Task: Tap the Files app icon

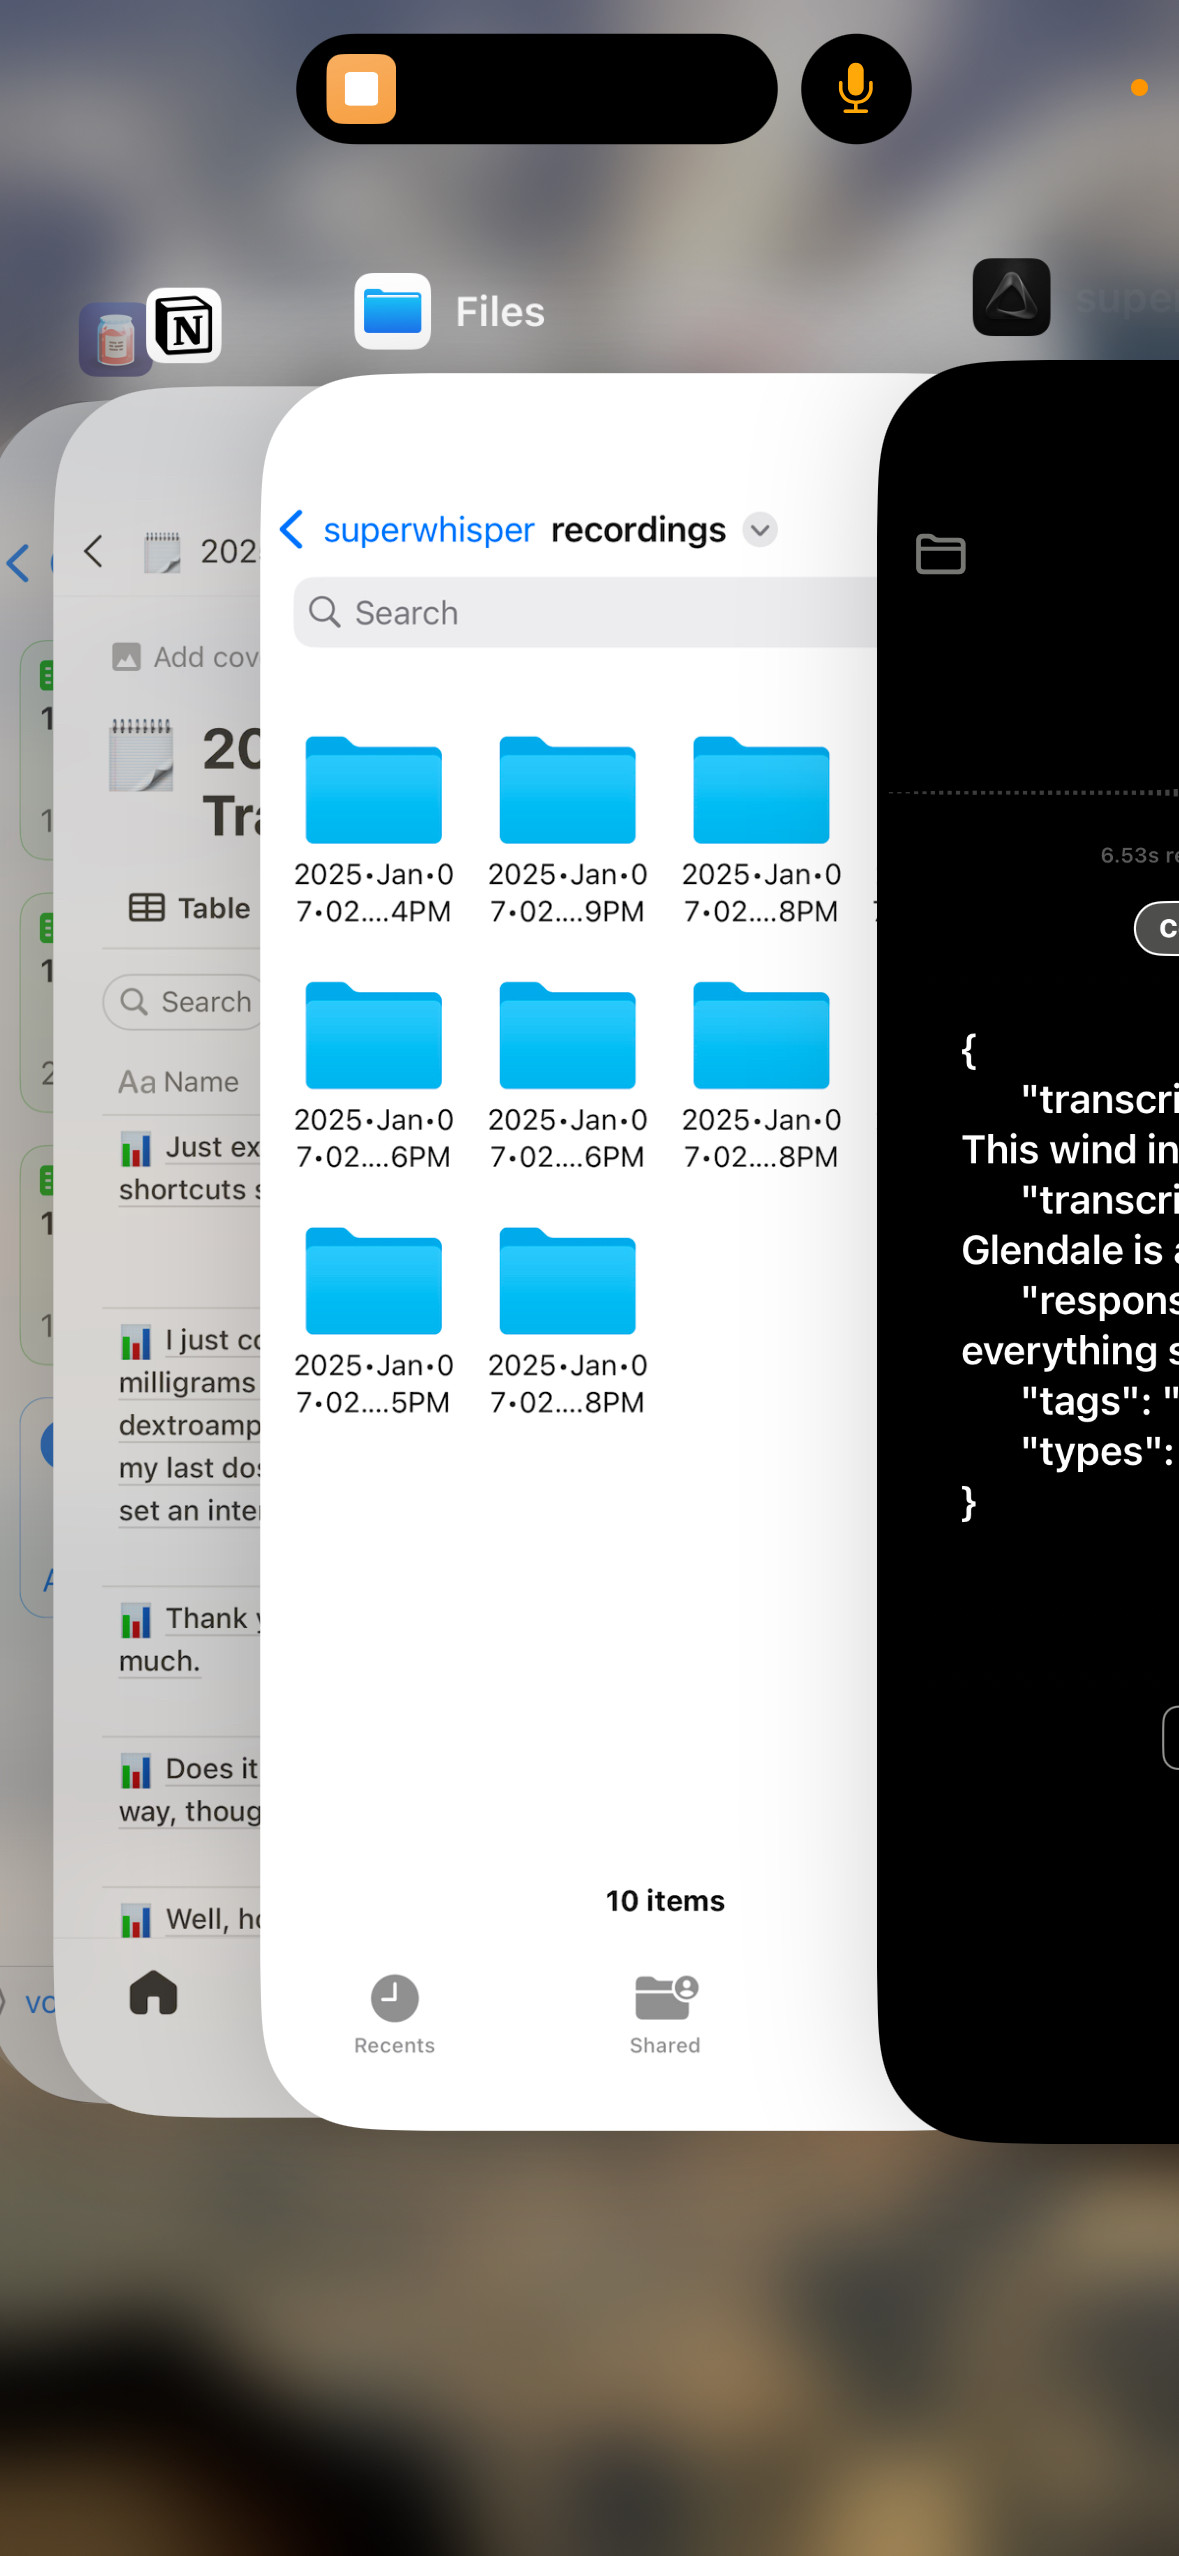Action: pos(393,311)
